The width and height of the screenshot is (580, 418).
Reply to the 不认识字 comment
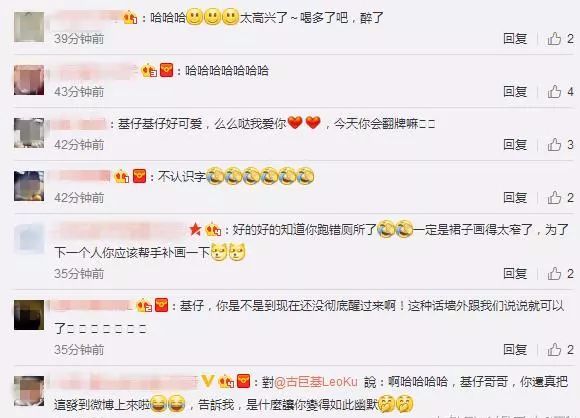click(515, 198)
